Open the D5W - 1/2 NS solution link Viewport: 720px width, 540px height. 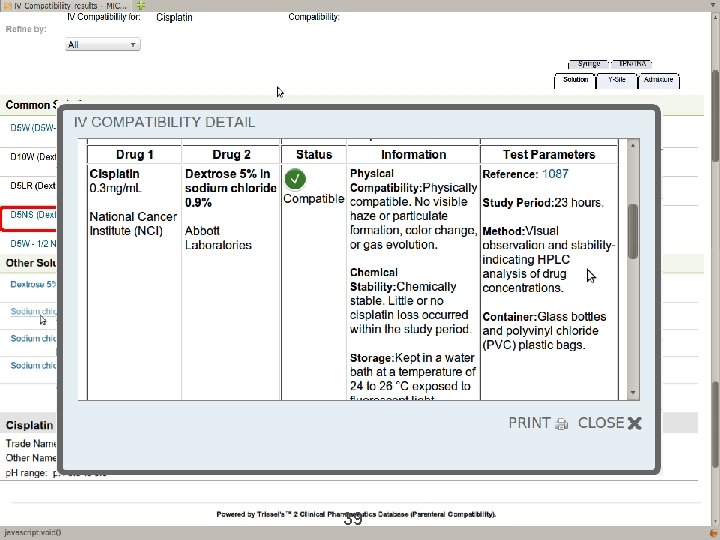point(33,244)
